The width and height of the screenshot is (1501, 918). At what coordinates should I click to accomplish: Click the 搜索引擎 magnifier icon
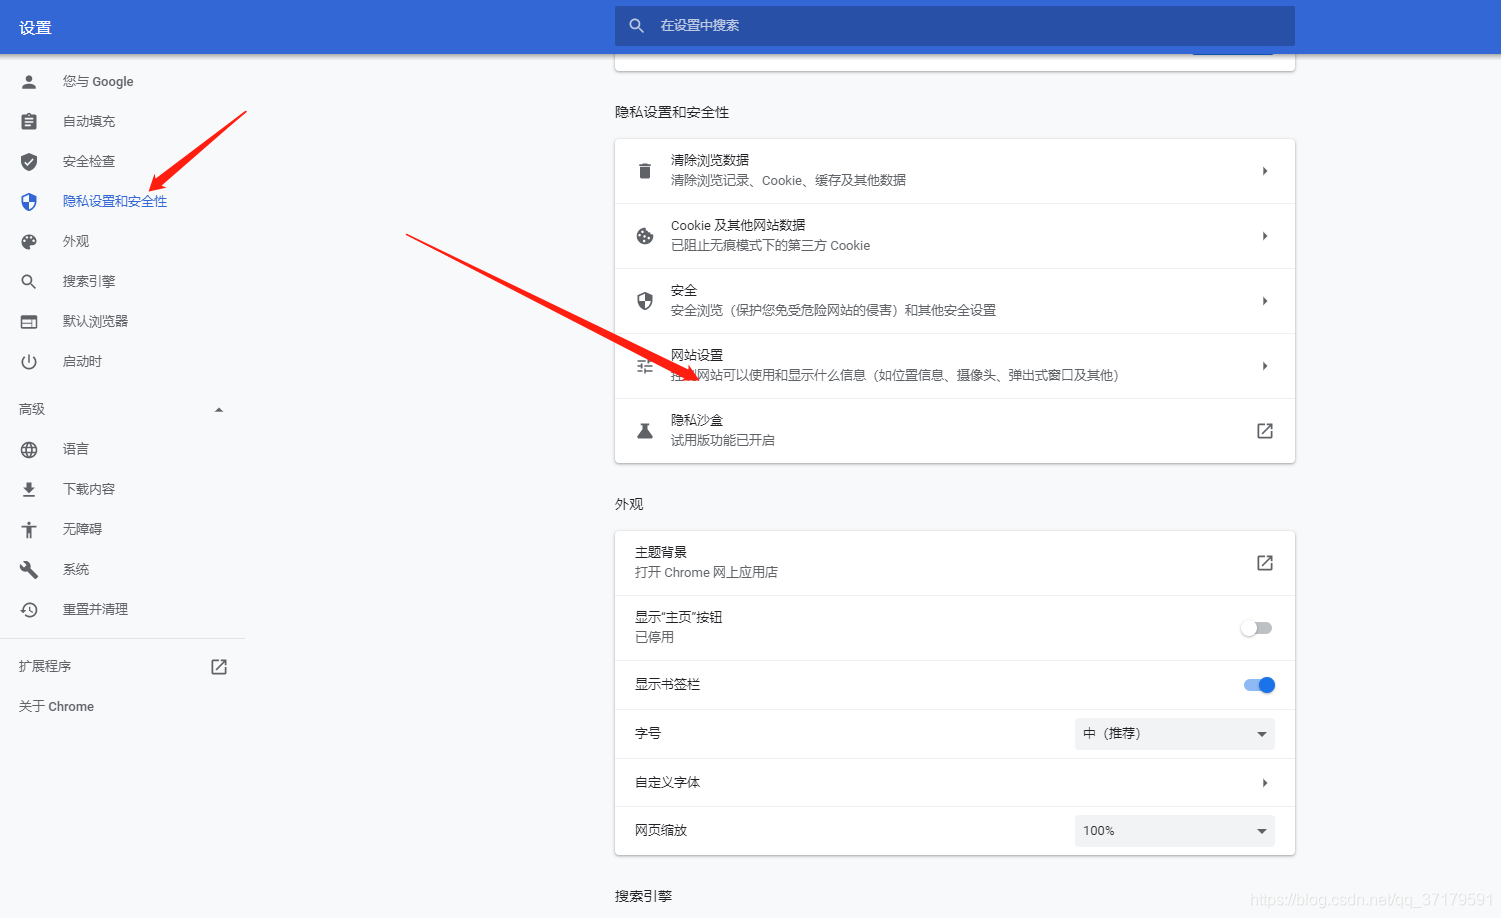tap(29, 281)
